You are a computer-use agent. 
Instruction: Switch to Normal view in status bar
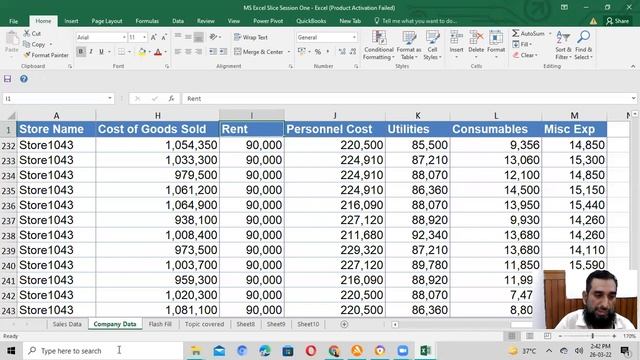511,336
